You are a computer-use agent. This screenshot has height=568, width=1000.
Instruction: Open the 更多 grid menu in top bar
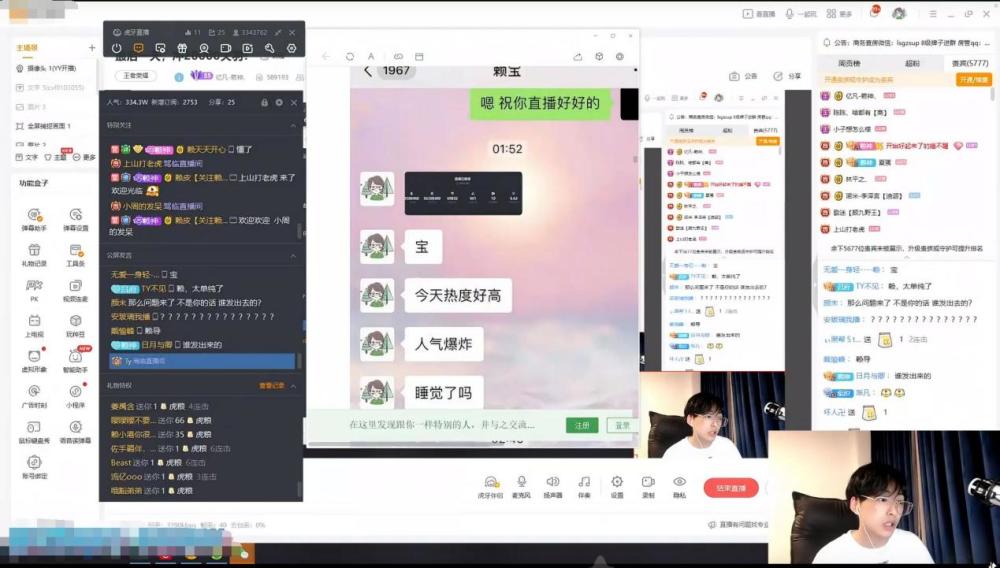[839, 13]
